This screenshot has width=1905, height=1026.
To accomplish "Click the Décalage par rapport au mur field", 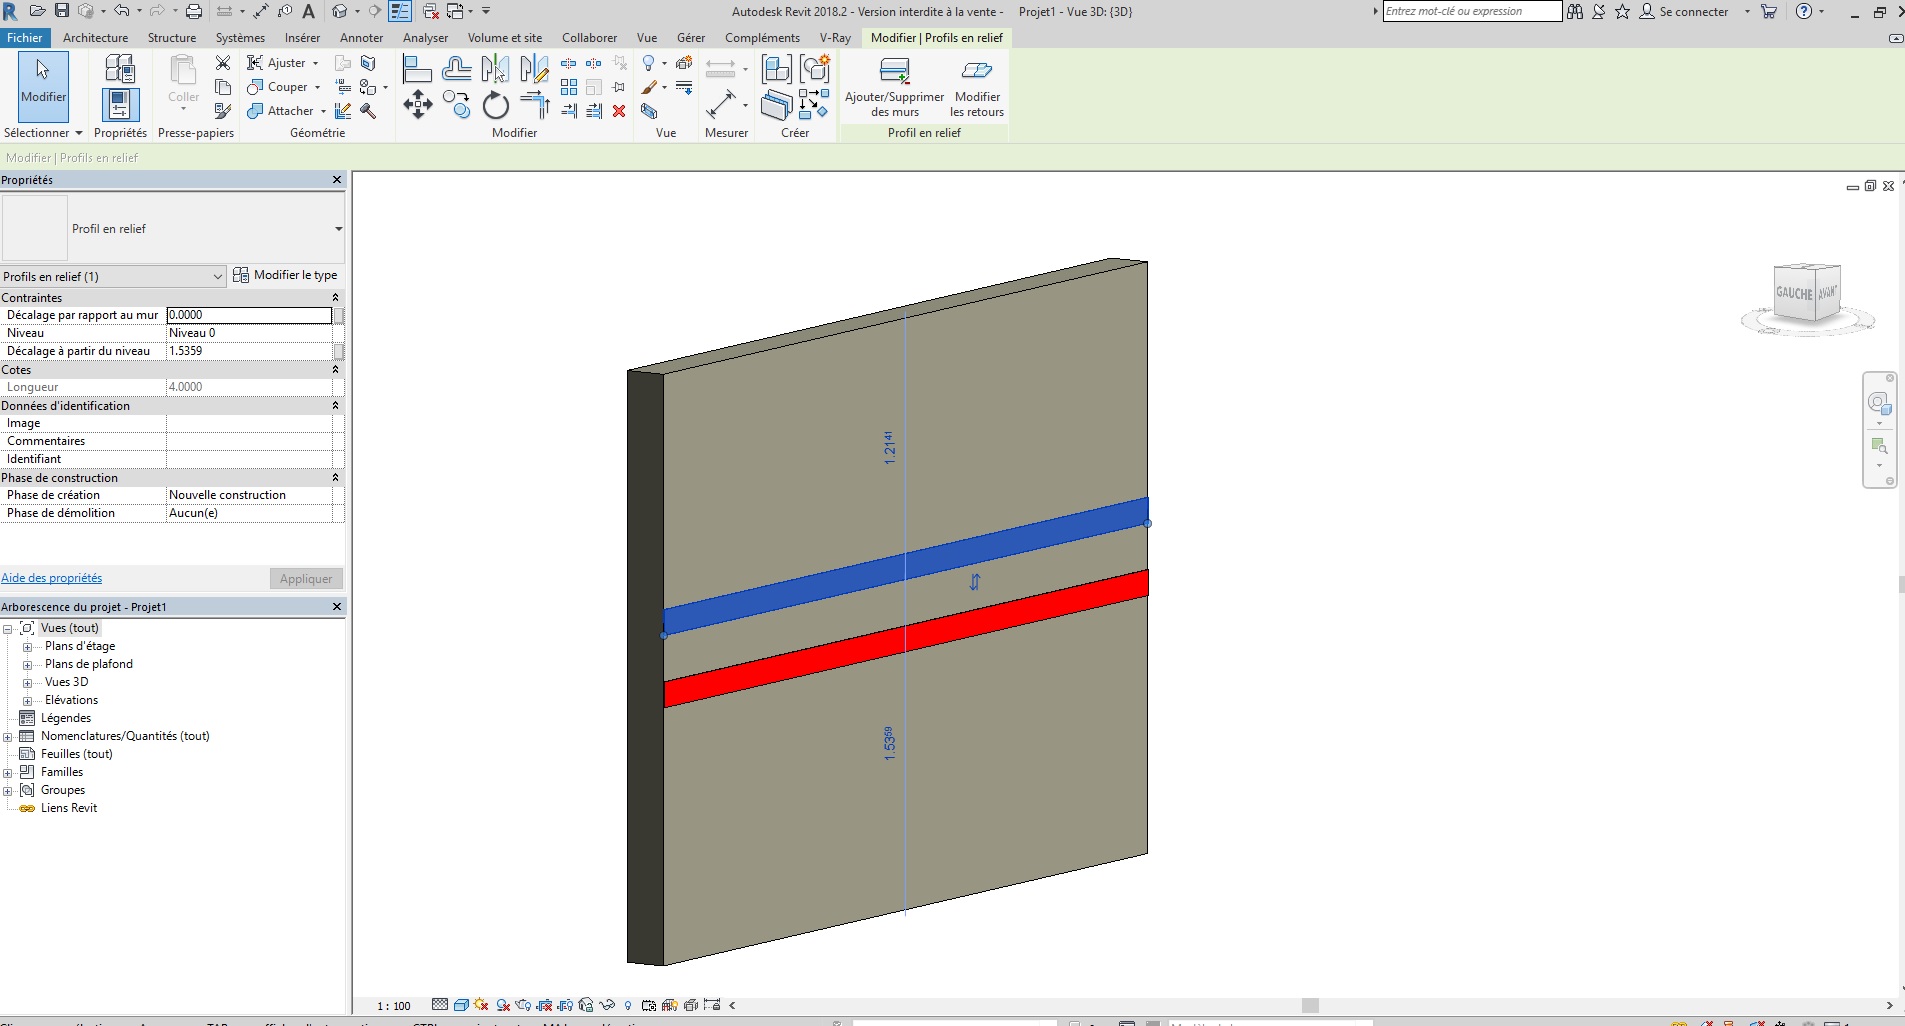I will coord(248,315).
